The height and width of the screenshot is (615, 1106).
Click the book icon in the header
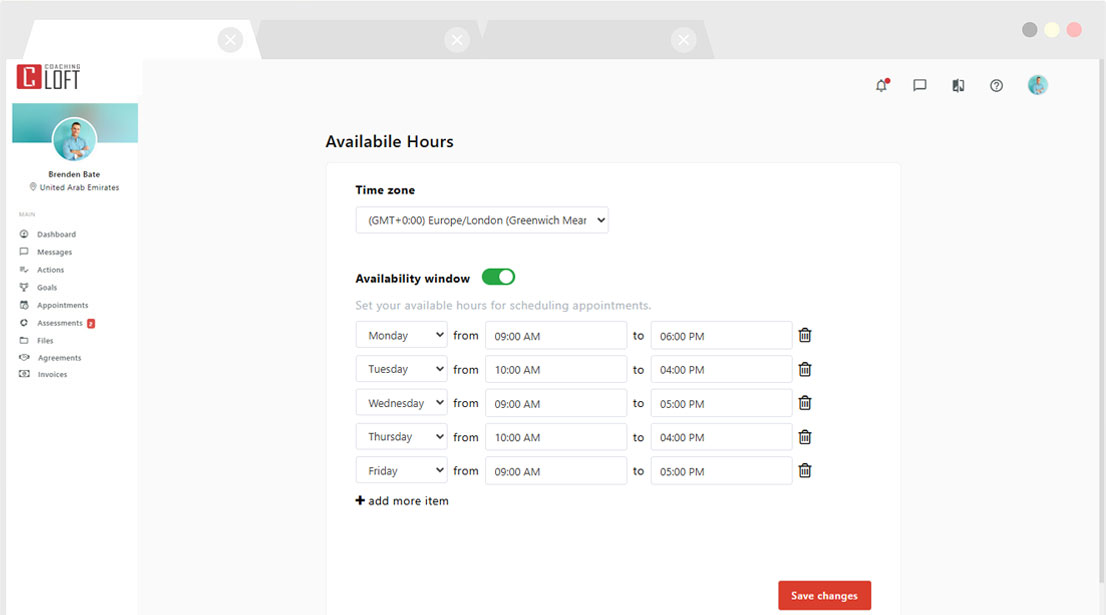pos(958,86)
